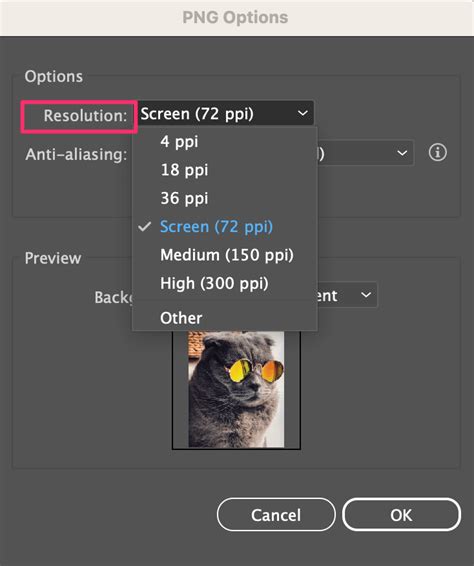Click the cat preview thumbnail

tap(236, 389)
